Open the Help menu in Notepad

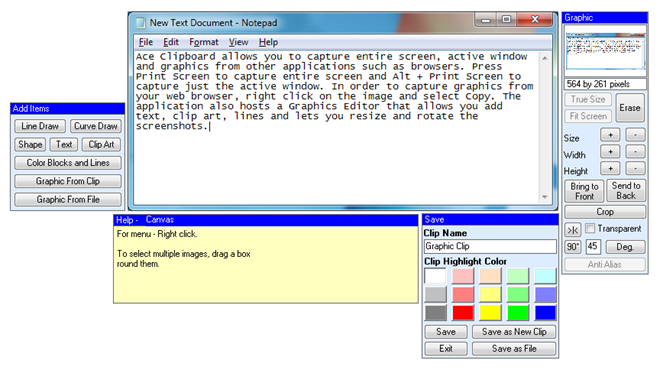click(x=268, y=42)
